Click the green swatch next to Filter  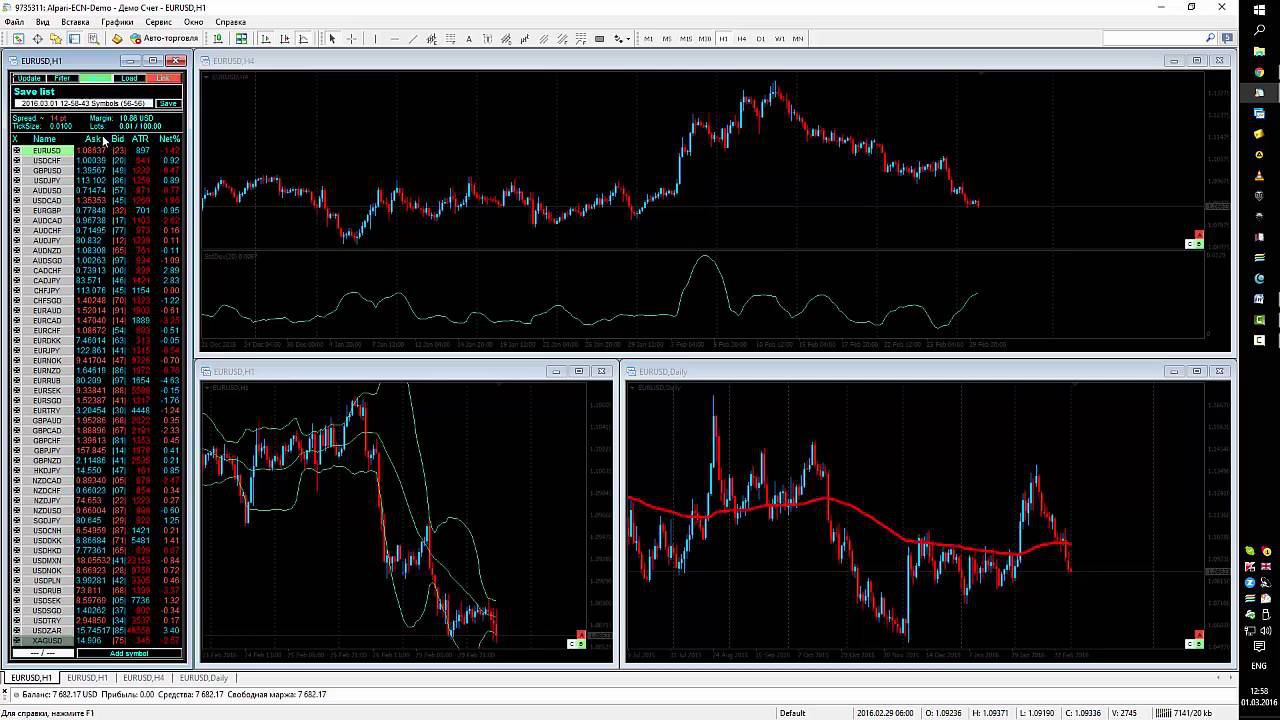(x=95, y=78)
